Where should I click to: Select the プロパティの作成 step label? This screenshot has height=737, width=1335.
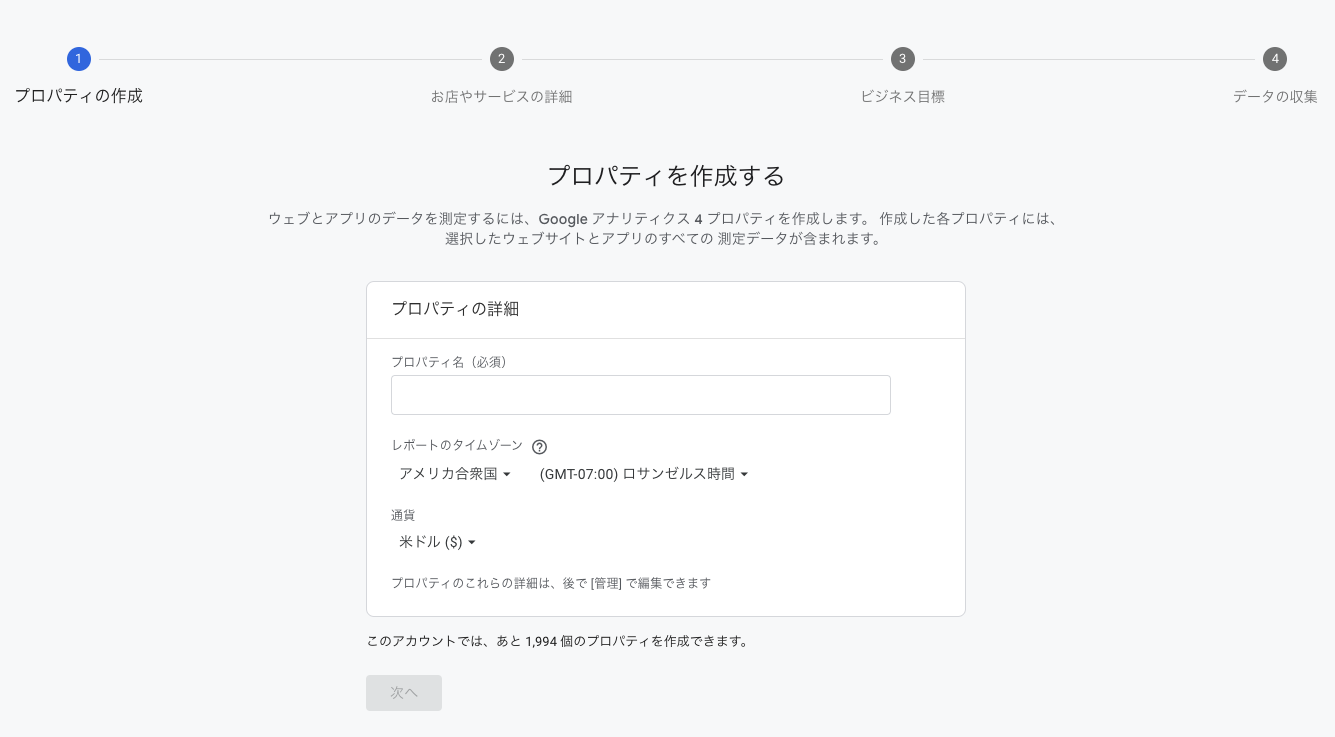[79, 96]
